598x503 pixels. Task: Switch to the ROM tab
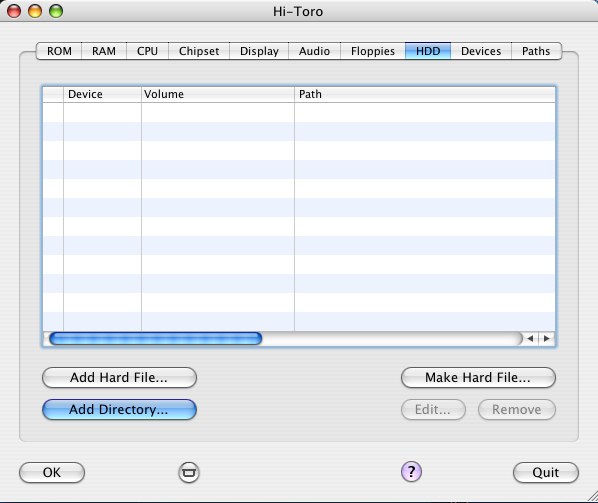click(x=59, y=51)
